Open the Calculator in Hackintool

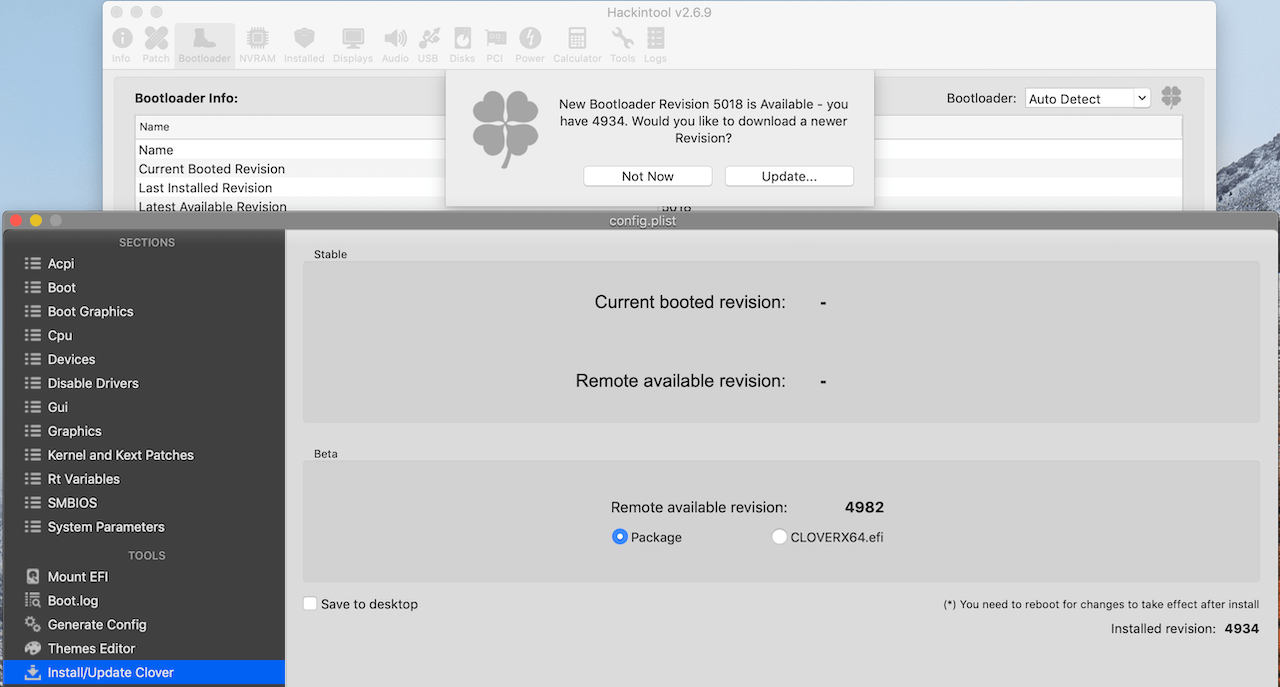(x=577, y=45)
